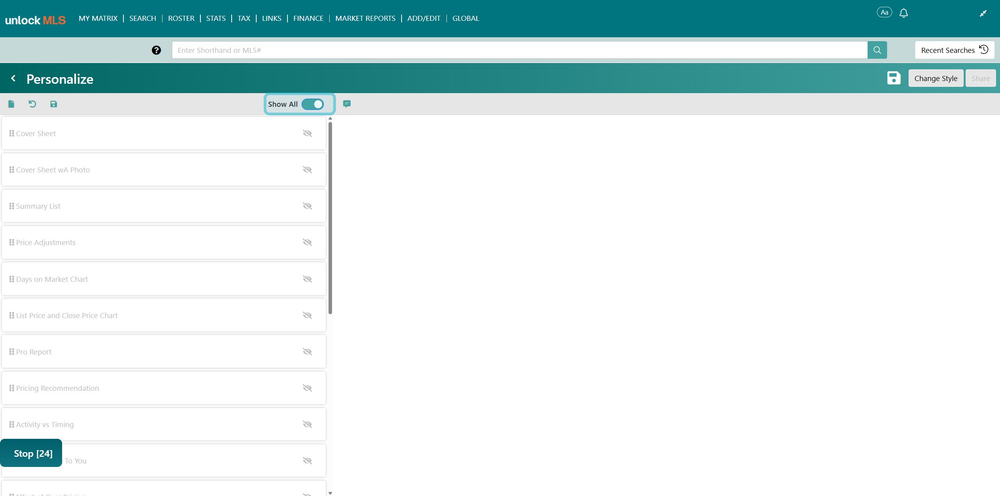Screen dimensions: 1000x496
Task: Click the Stop [24] button
Action: pyautogui.click(x=31, y=453)
